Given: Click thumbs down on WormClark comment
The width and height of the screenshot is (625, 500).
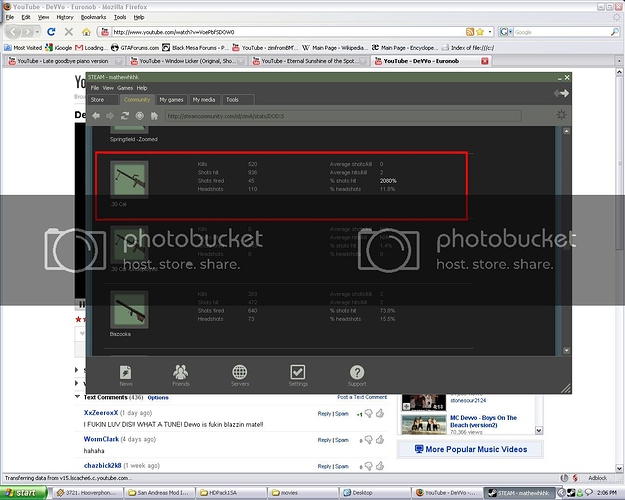Looking at the screenshot, I should click(x=369, y=440).
